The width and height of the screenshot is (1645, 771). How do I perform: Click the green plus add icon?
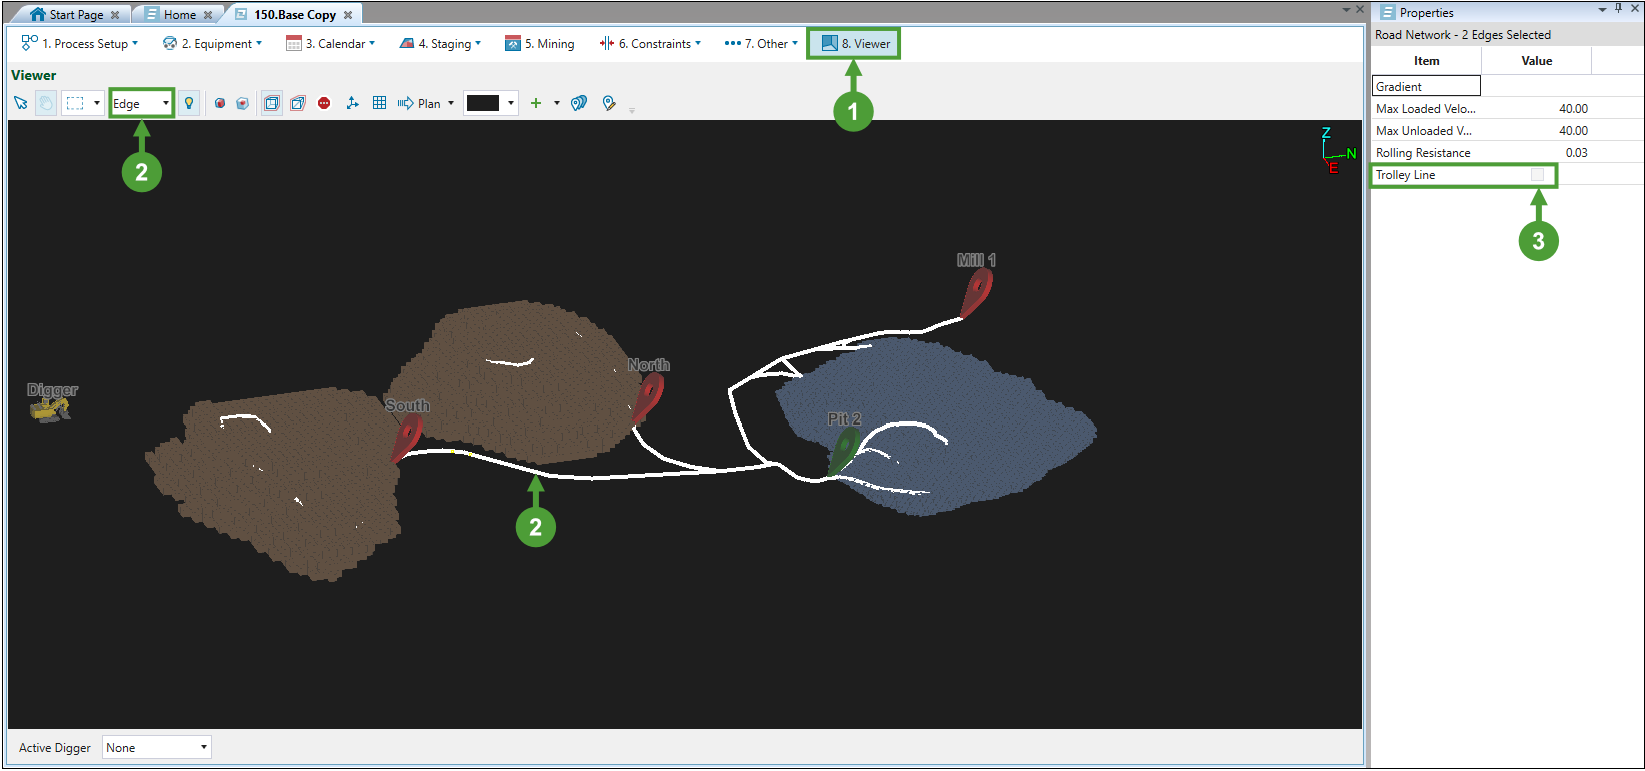click(536, 103)
